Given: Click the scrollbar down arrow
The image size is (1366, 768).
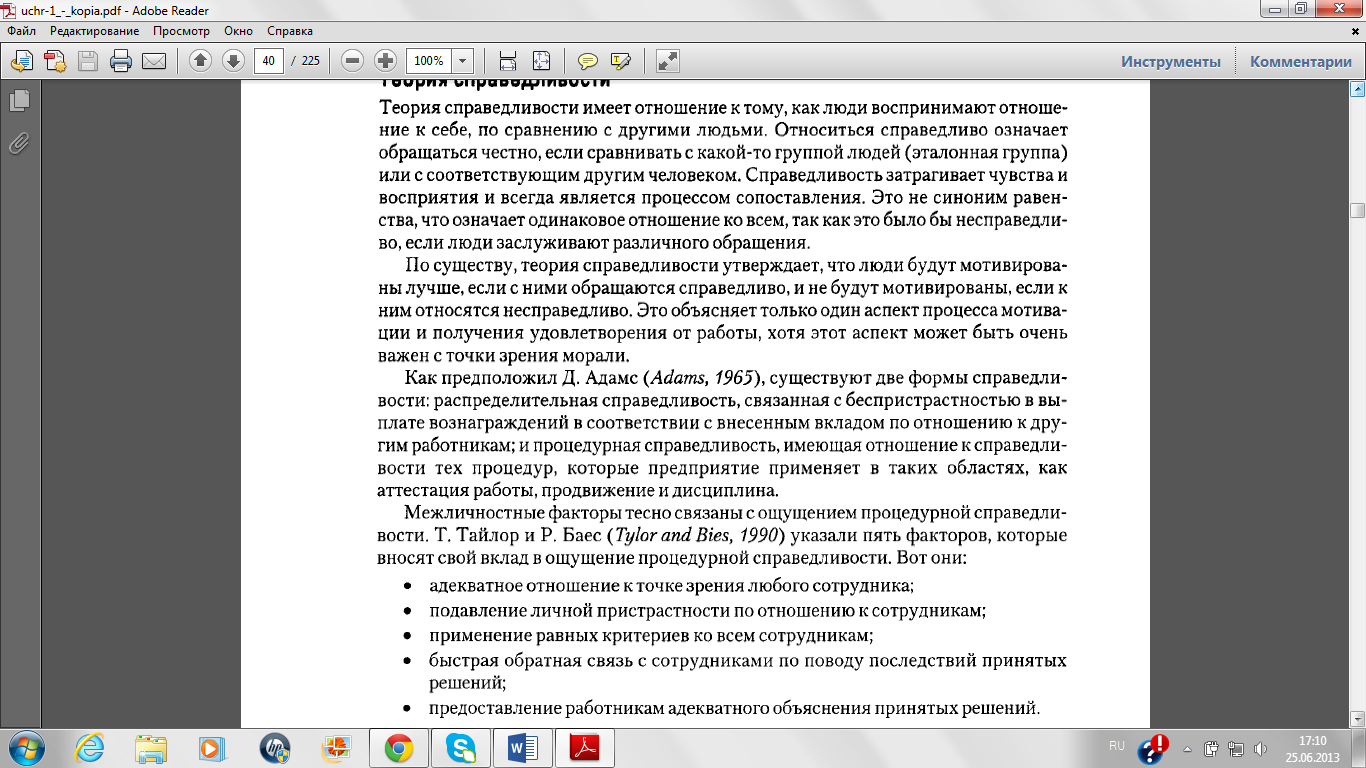Looking at the screenshot, I should 1357,718.
